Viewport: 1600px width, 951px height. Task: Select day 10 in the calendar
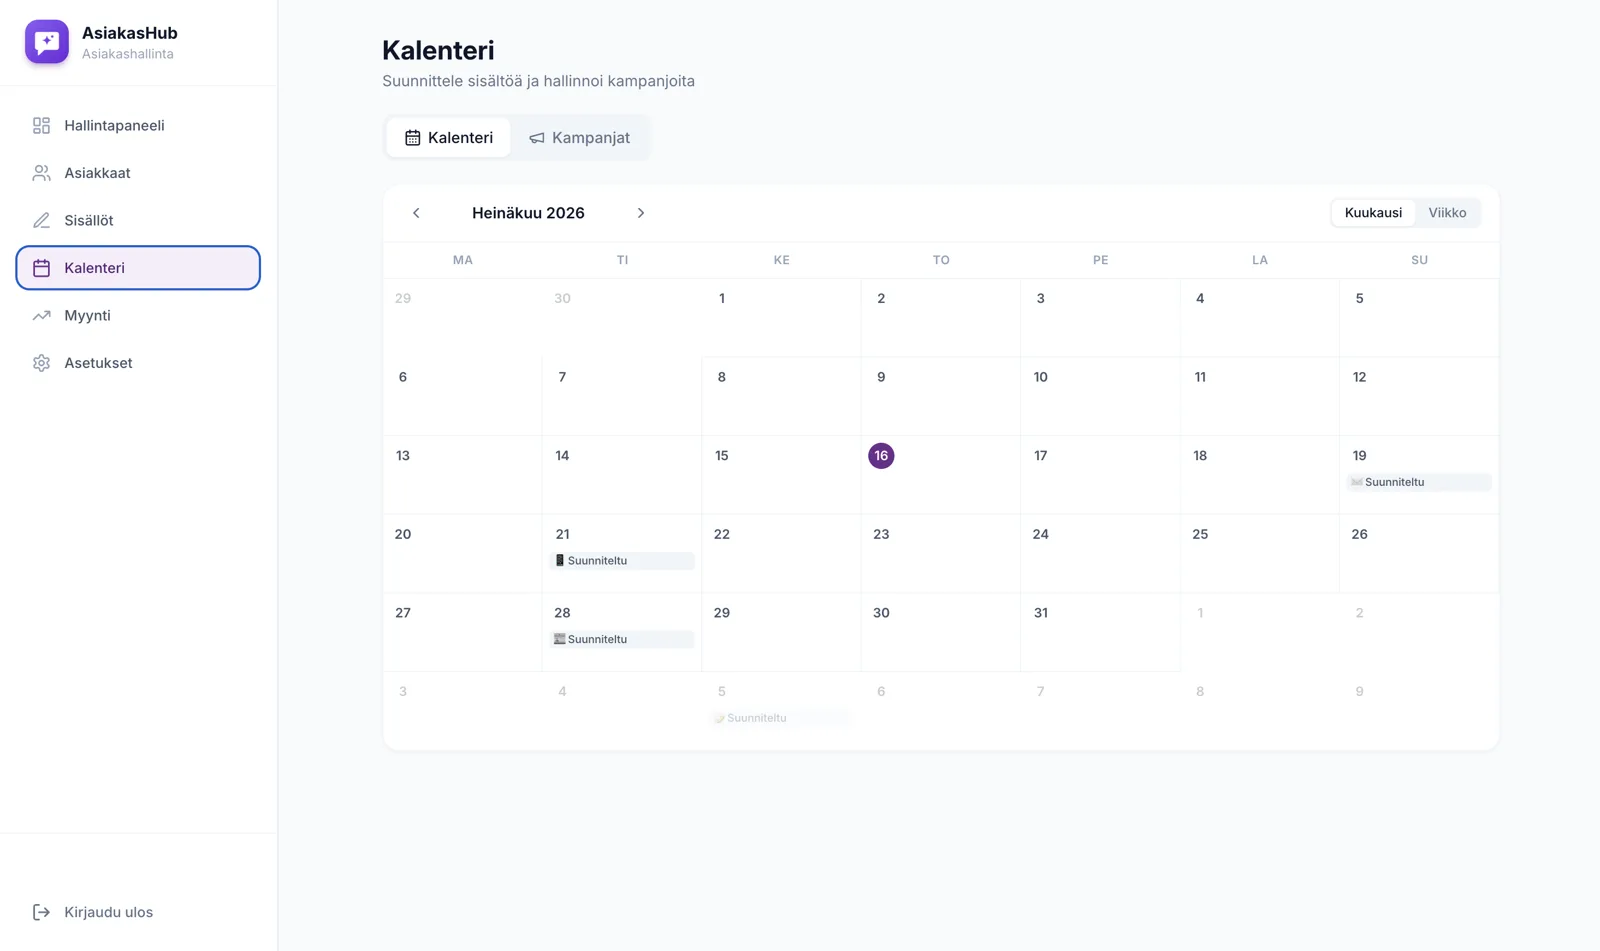(1040, 377)
